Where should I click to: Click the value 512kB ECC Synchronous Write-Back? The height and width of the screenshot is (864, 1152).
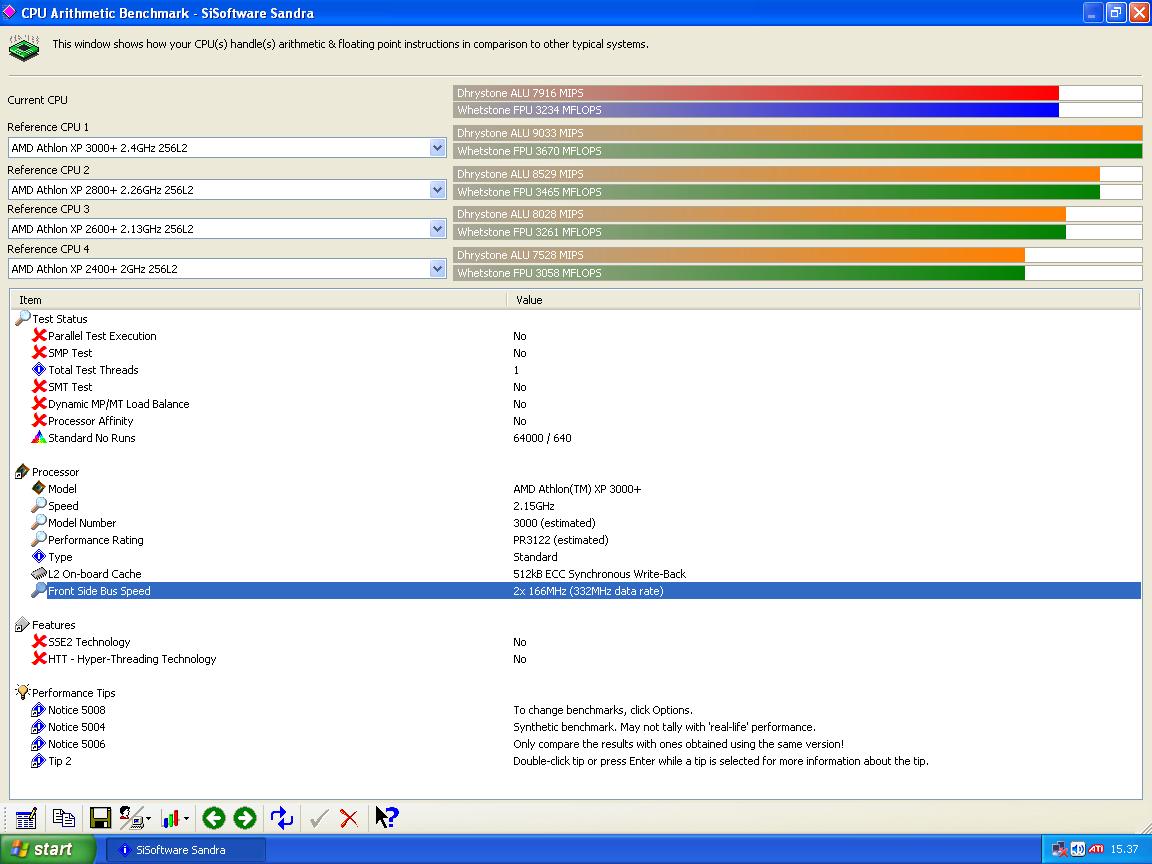pyautogui.click(x=600, y=574)
